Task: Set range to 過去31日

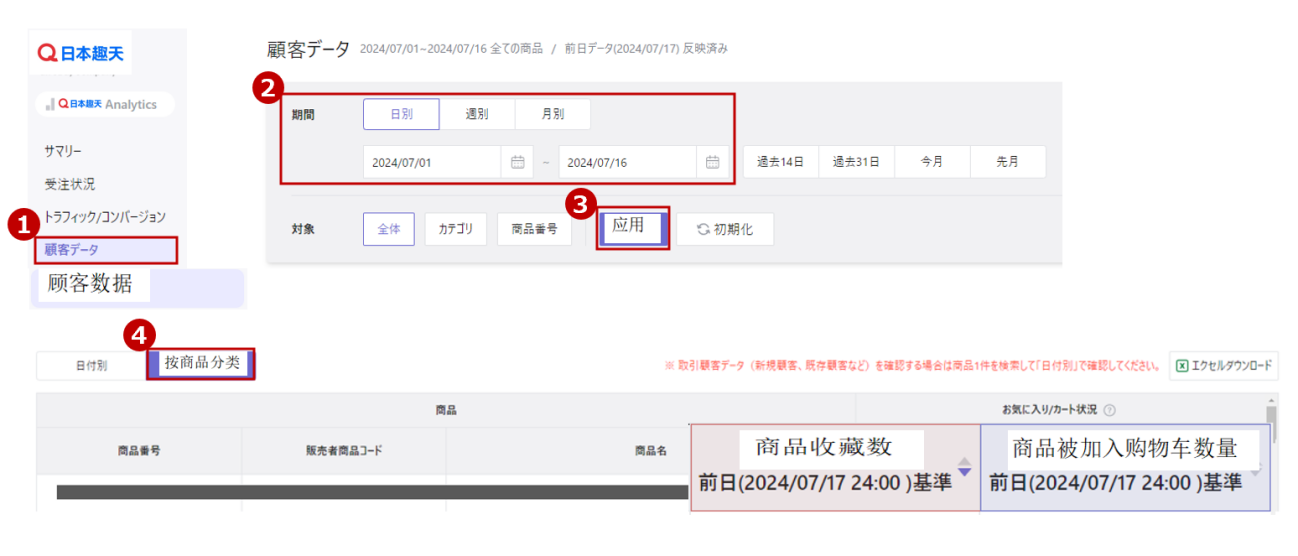Action: pyautogui.click(x=856, y=162)
